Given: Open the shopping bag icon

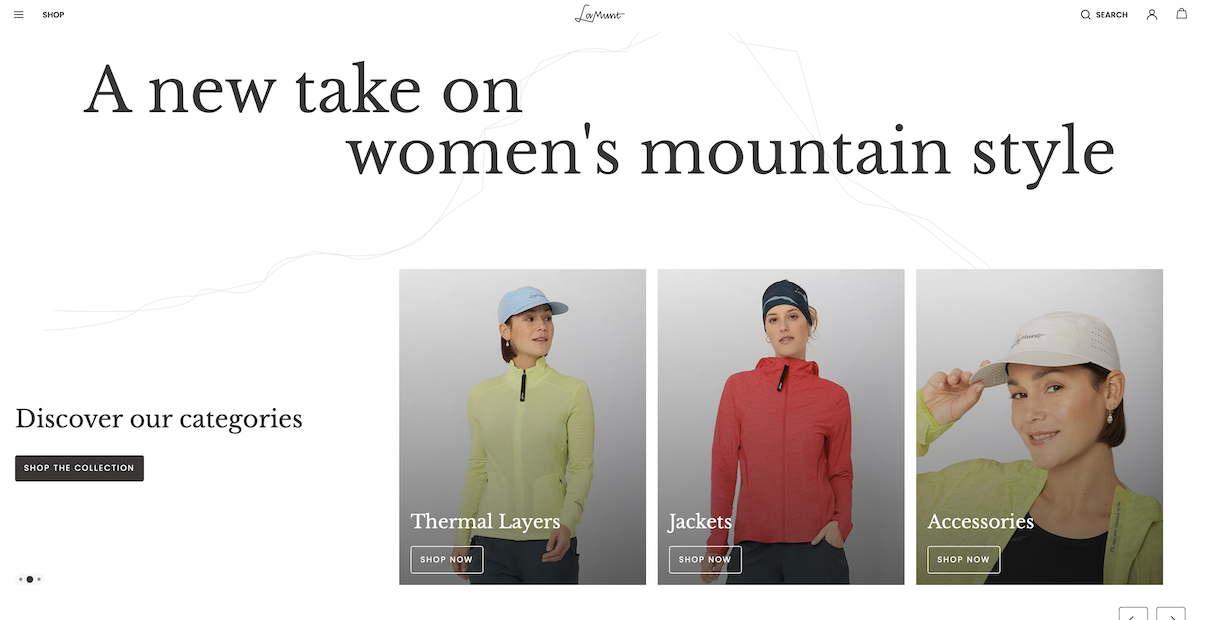Looking at the screenshot, I should [x=1182, y=14].
